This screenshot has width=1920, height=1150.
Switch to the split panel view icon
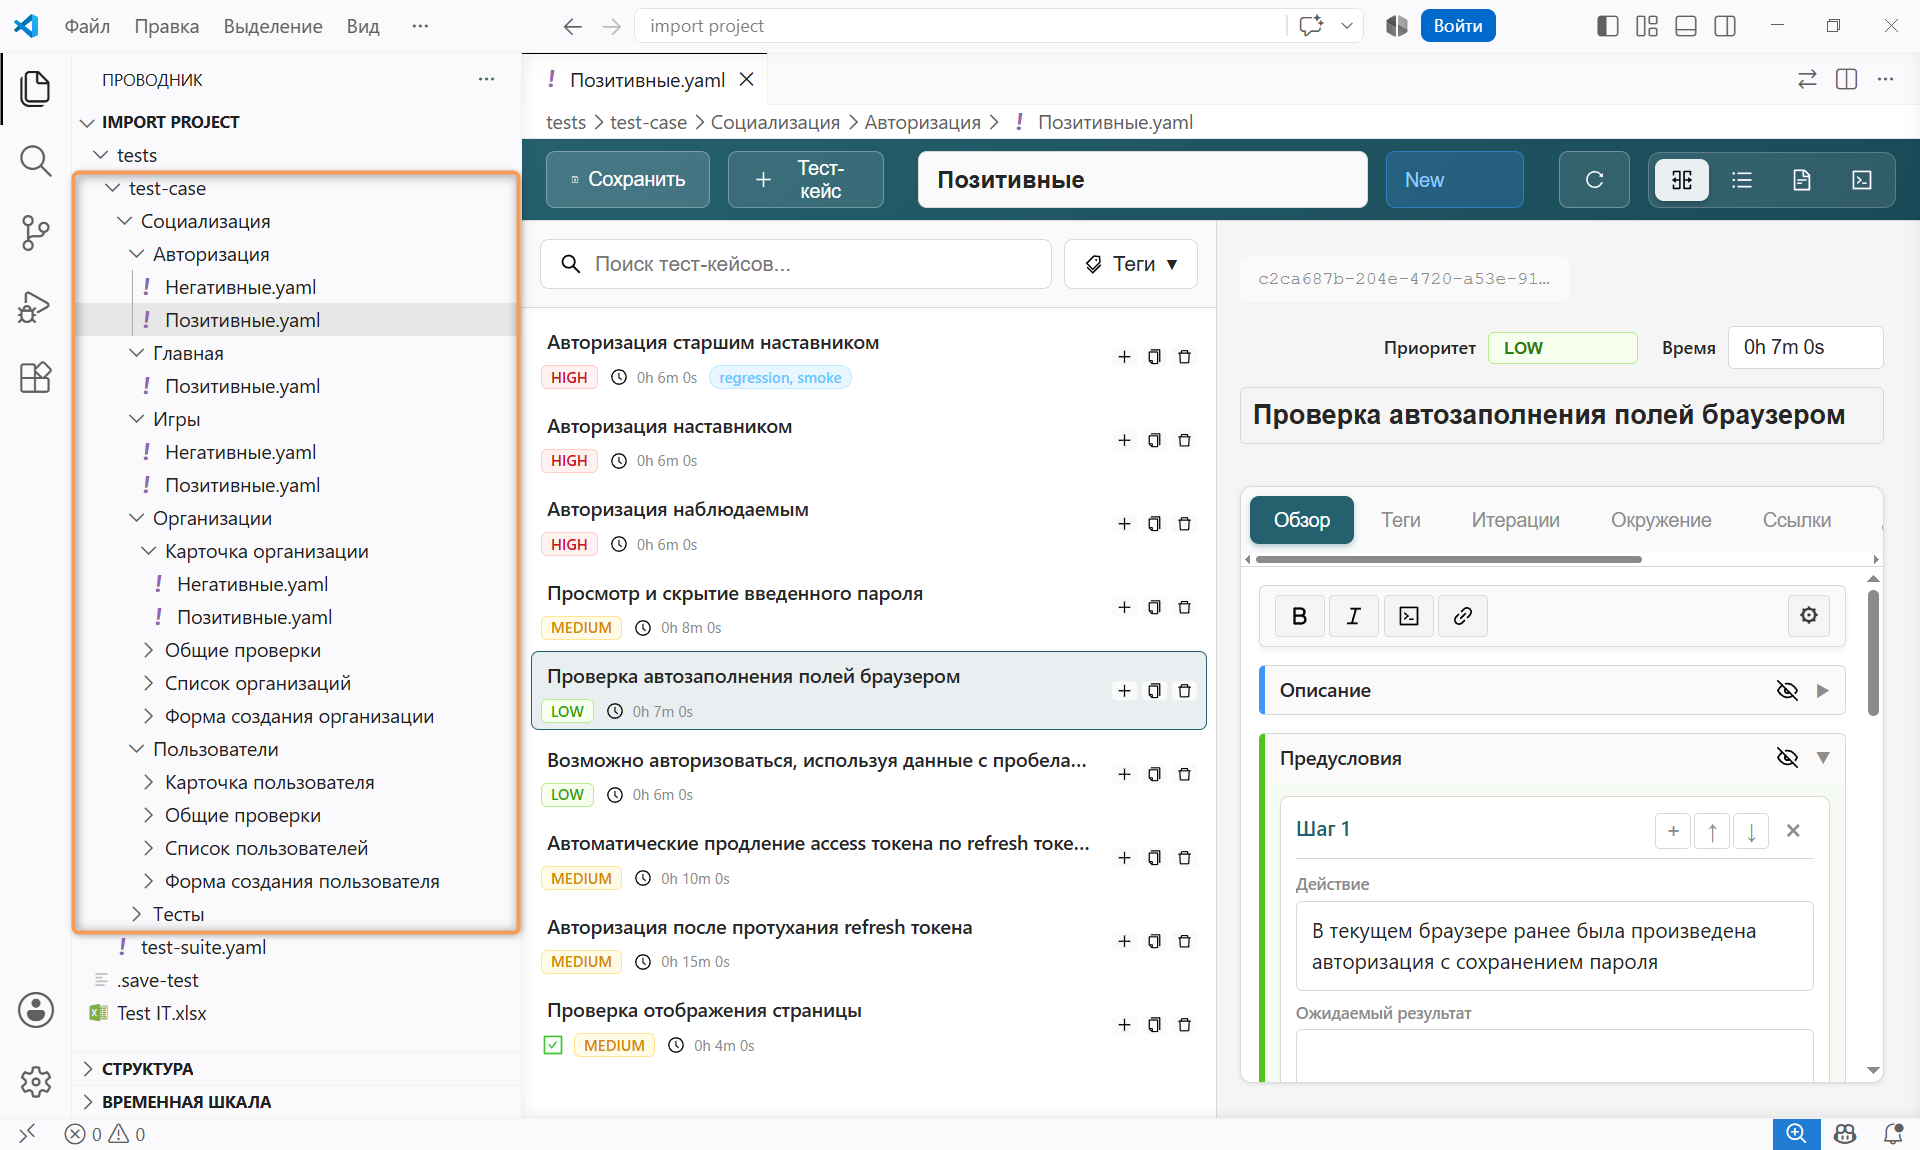click(1682, 180)
